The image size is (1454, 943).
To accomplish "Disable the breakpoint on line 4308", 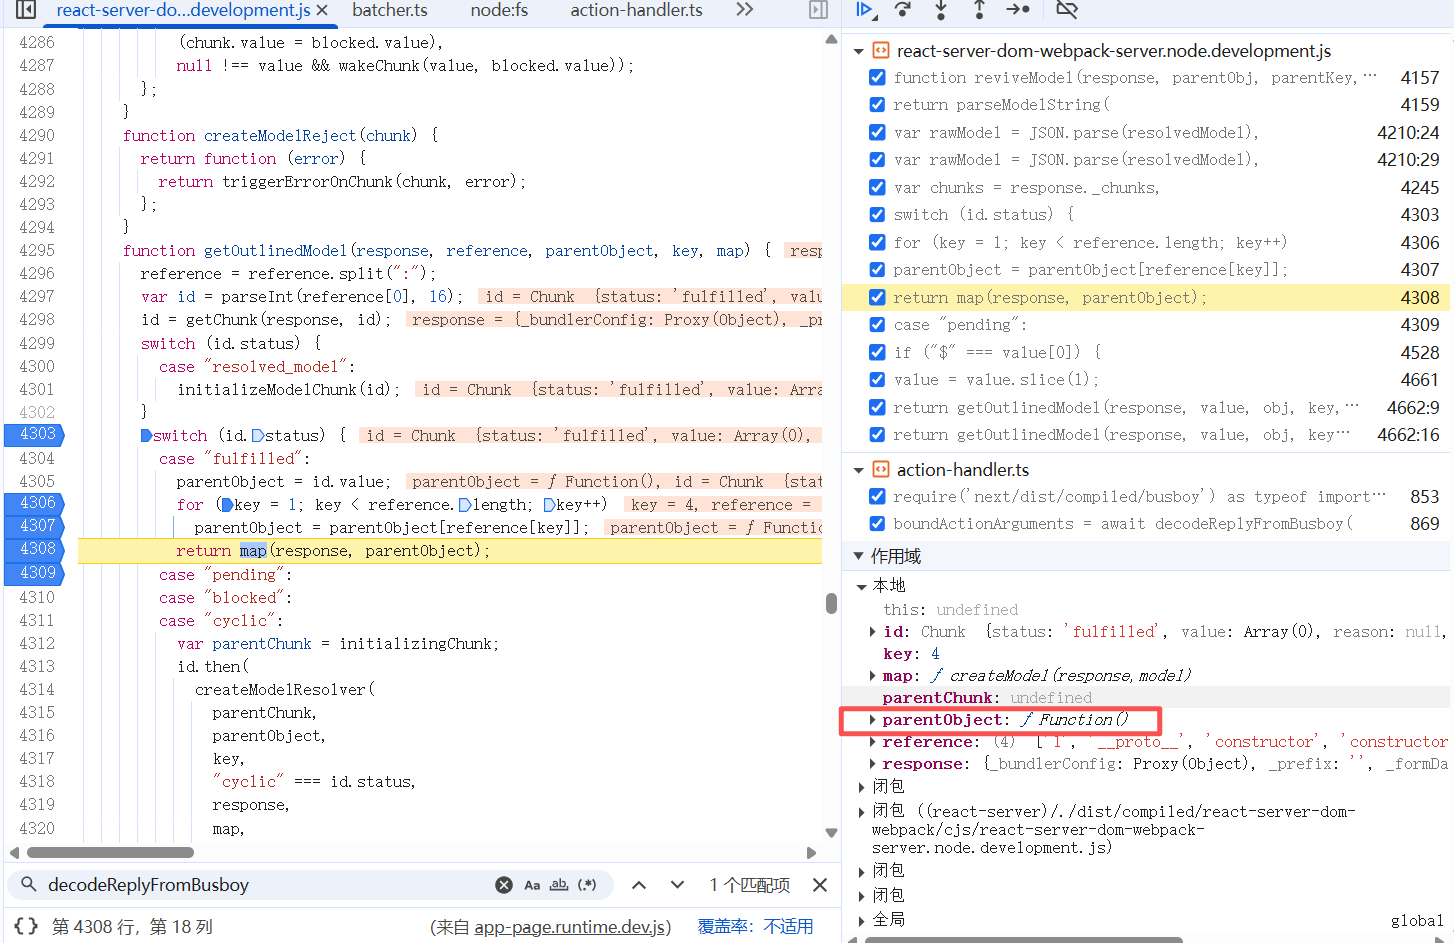I will (877, 297).
